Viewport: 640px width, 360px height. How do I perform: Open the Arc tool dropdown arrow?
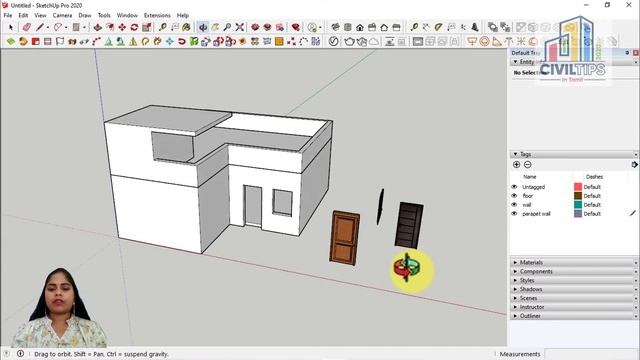[x=66, y=28]
